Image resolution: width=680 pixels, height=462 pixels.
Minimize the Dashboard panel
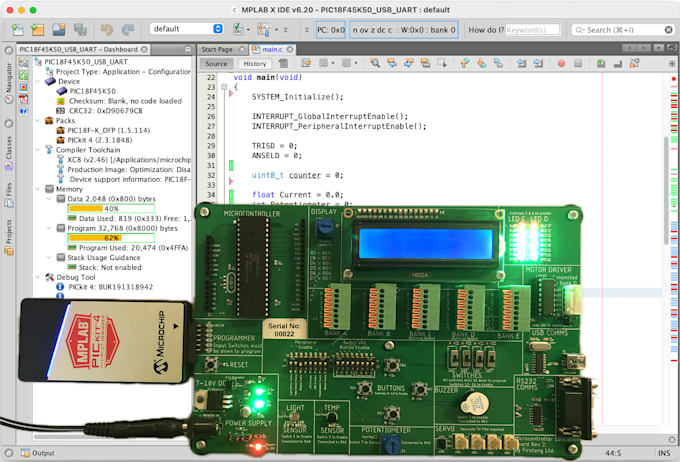[x=188, y=49]
